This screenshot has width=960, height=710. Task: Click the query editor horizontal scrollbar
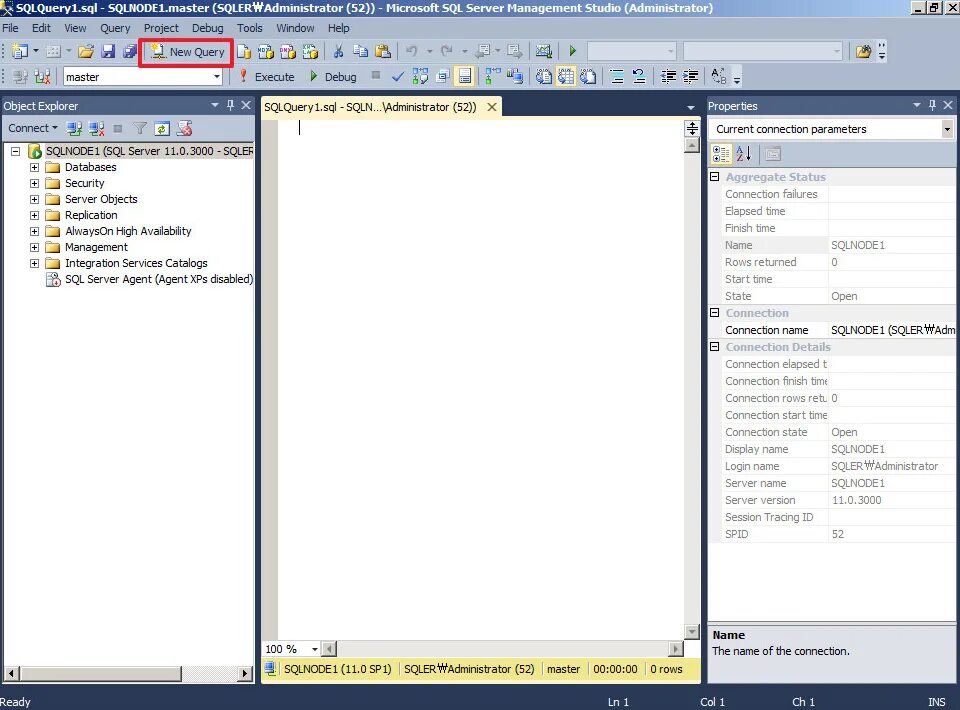point(502,649)
